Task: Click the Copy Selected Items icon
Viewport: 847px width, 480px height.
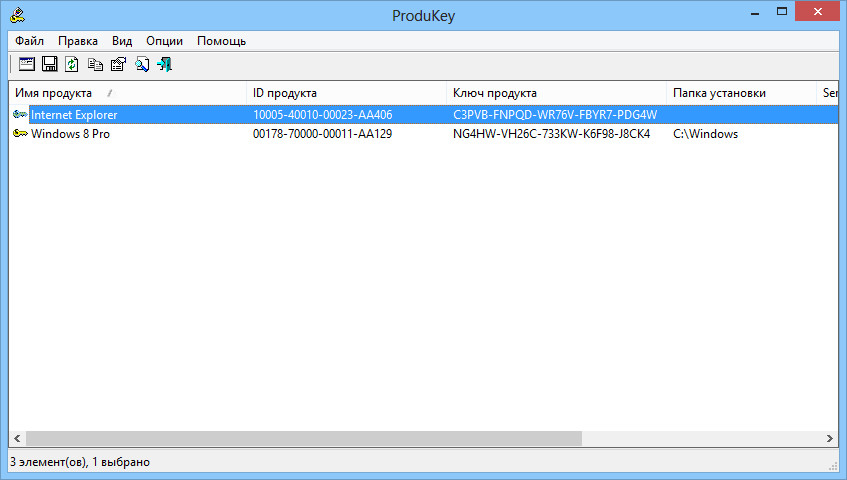Action: tap(96, 64)
